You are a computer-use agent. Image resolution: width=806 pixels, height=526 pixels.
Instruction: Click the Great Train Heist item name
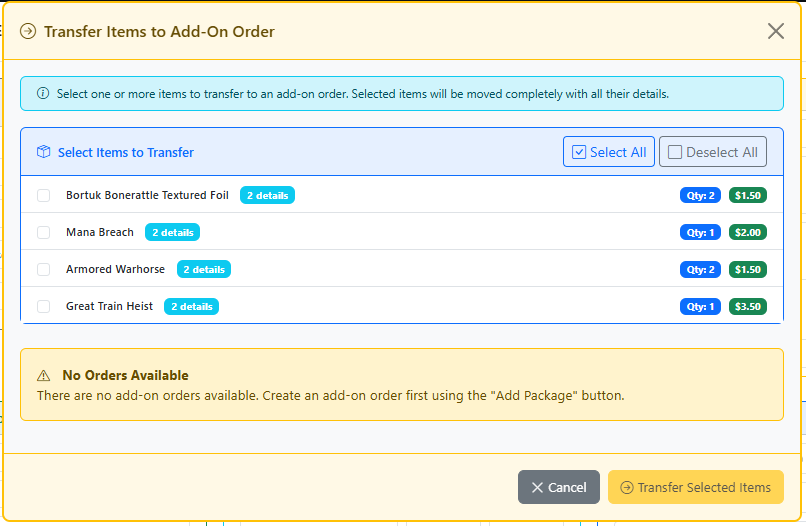(109, 306)
